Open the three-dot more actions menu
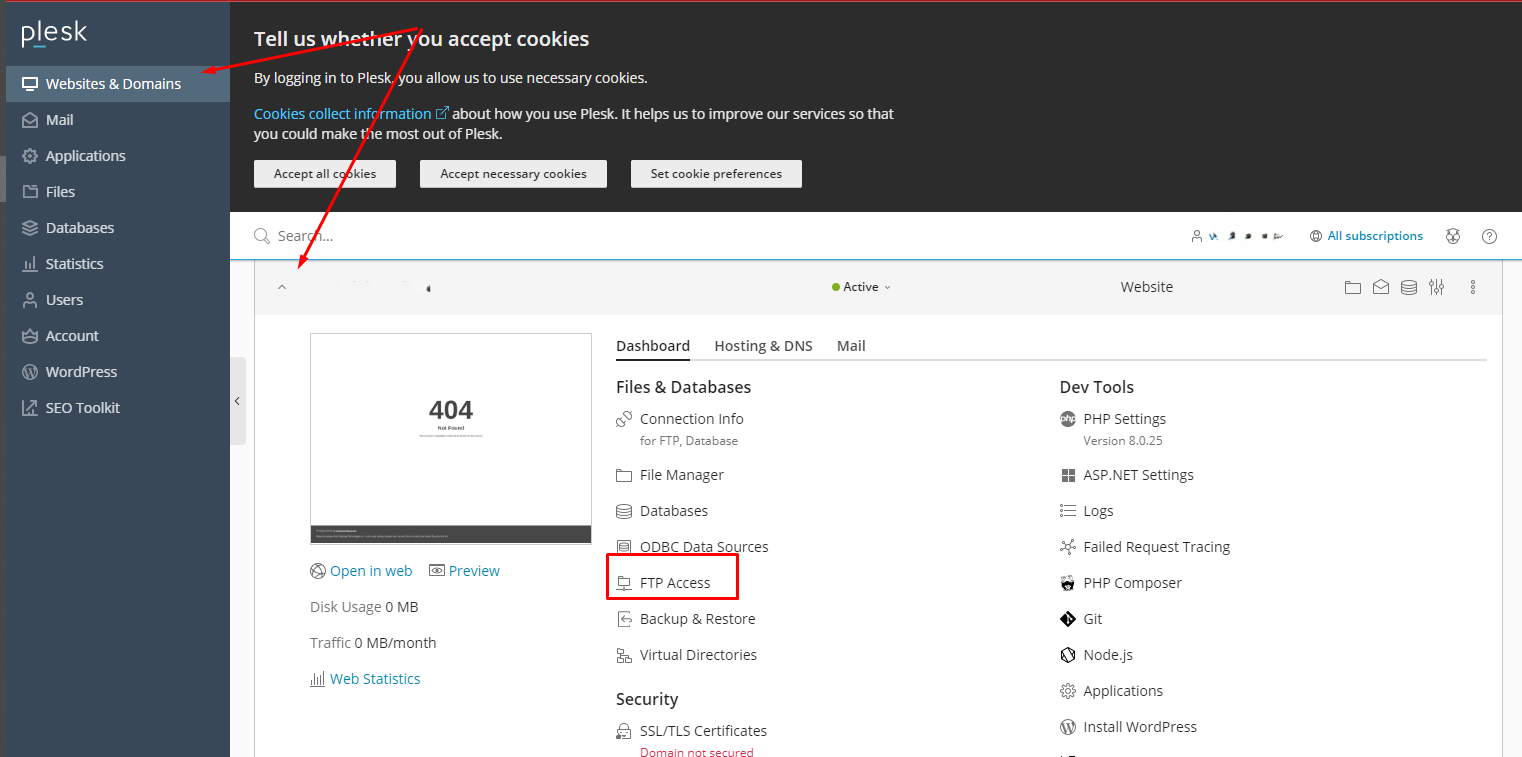This screenshot has height=757, width=1522. tap(1473, 287)
